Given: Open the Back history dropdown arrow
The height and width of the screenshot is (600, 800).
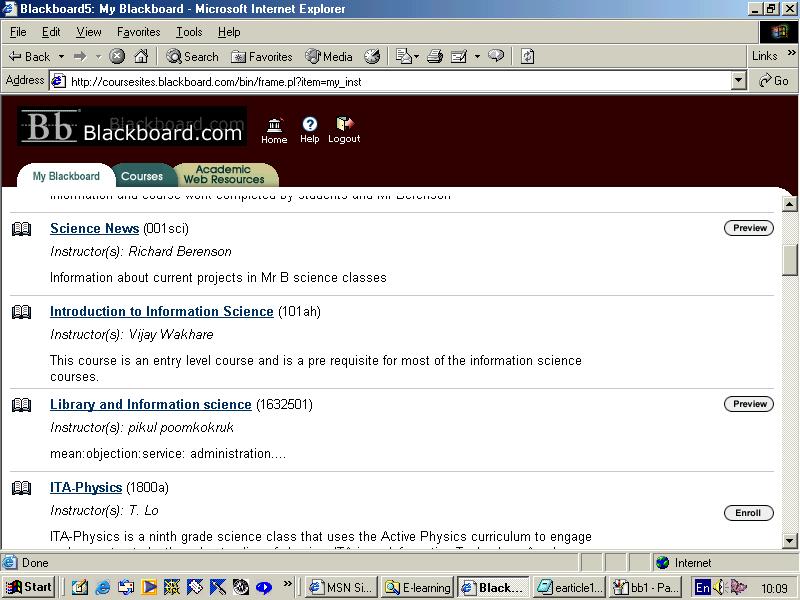Looking at the screenshot, I should coord(61,56).
